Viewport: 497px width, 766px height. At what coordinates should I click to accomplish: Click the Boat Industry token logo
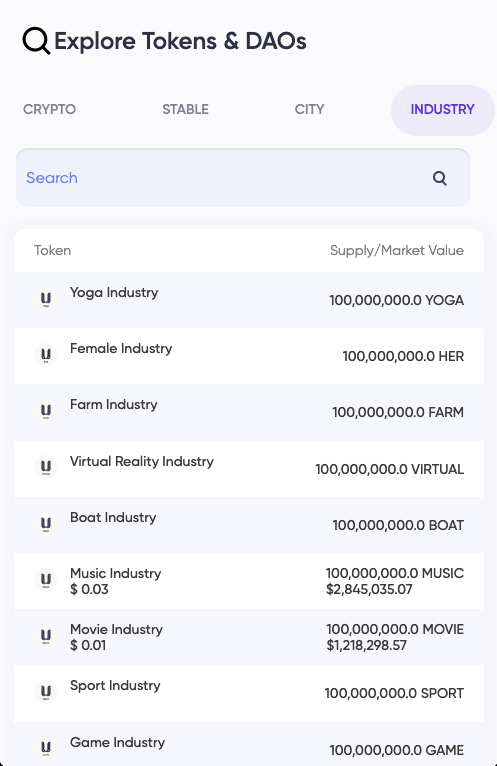[46, 524]
